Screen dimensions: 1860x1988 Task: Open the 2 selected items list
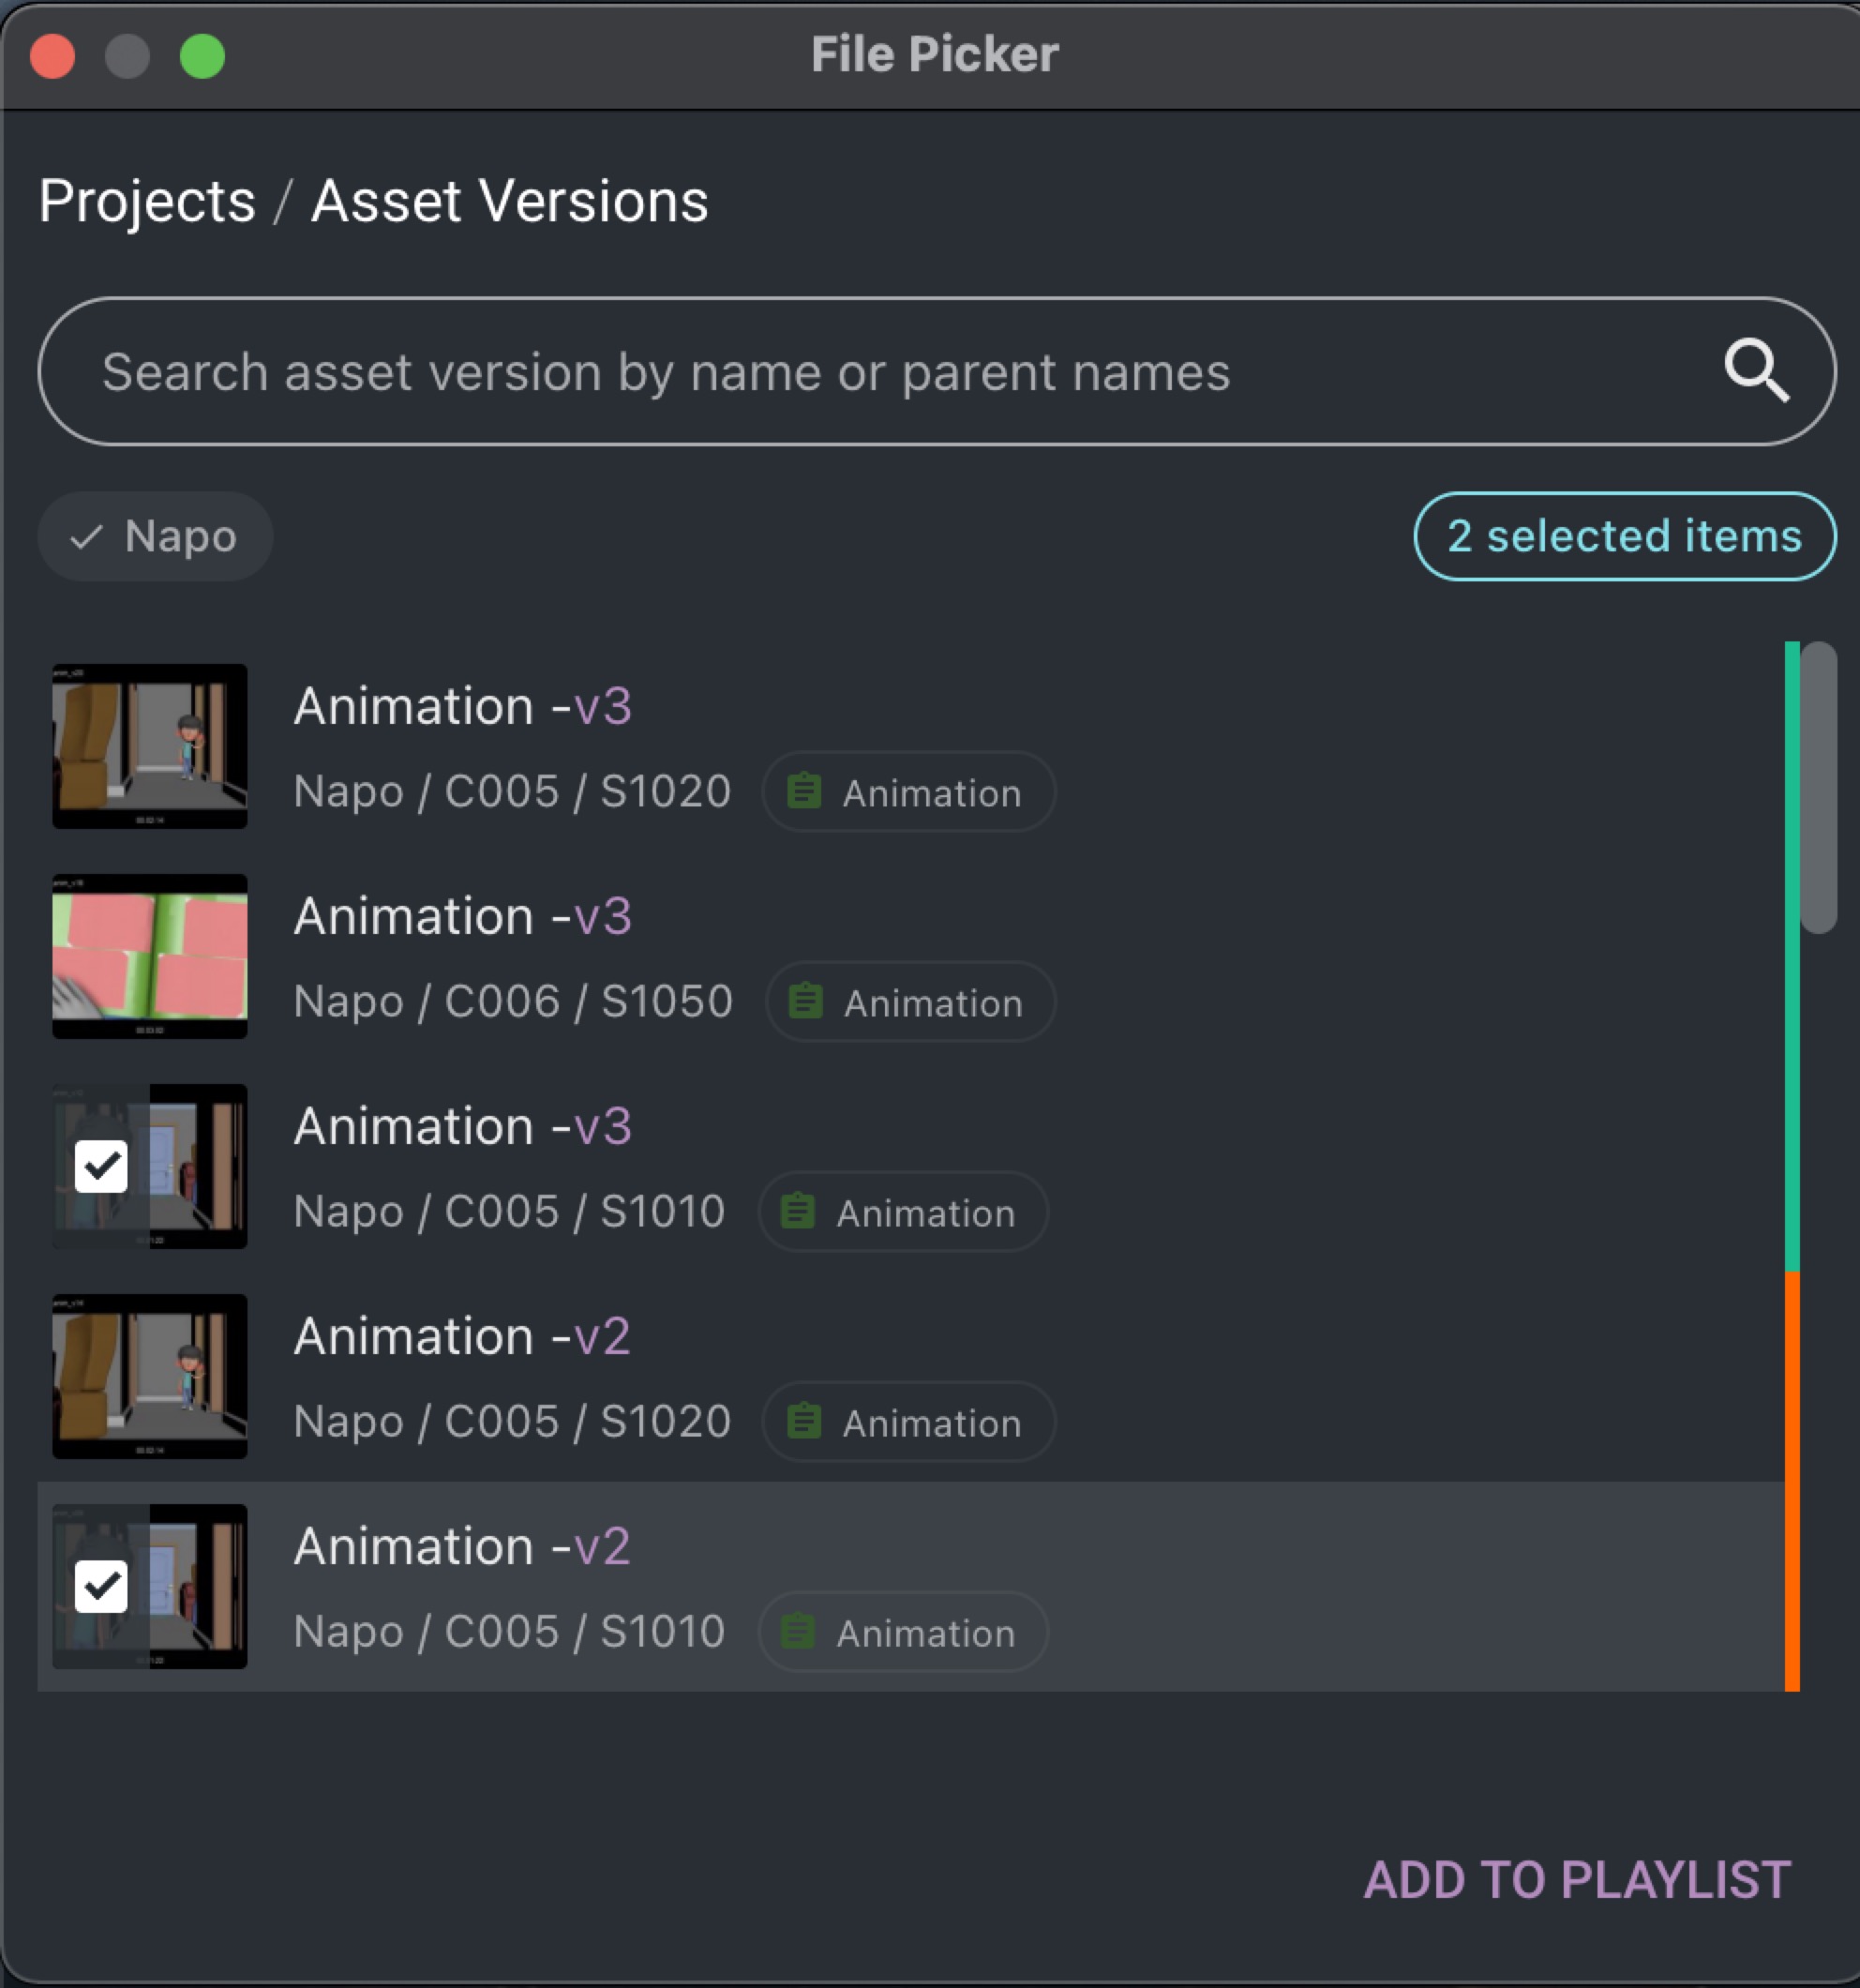coord(1624,537)
